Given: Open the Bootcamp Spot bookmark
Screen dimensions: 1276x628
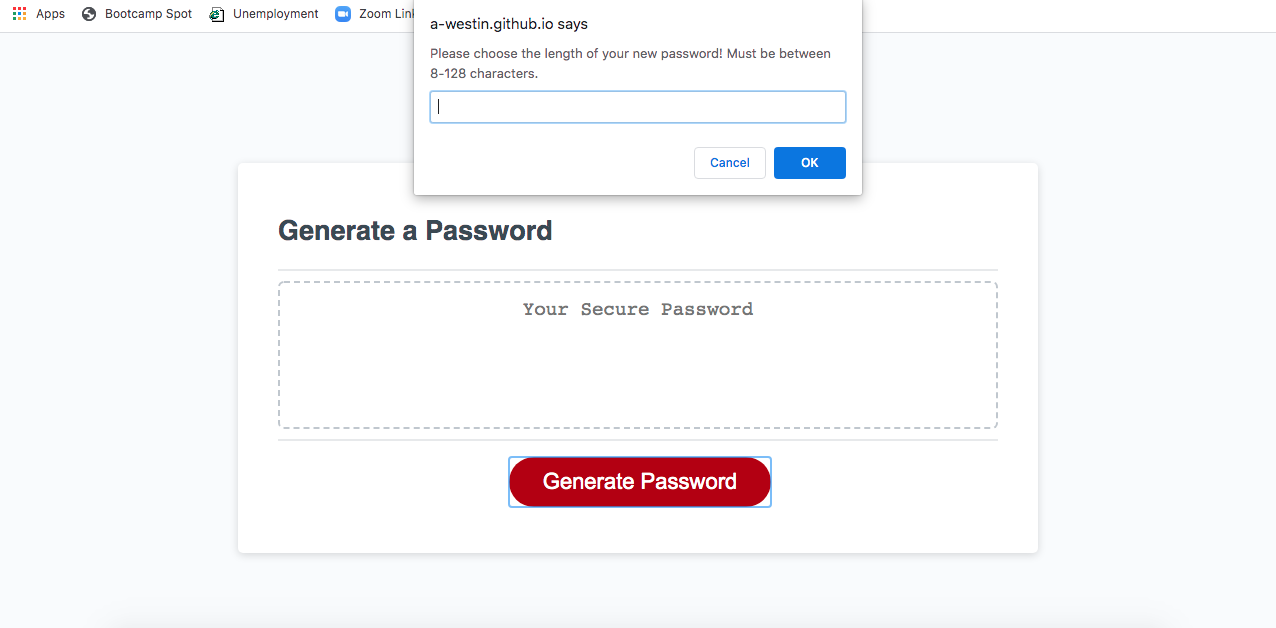Looking at the screenshot, I should (x=146, y=14).
